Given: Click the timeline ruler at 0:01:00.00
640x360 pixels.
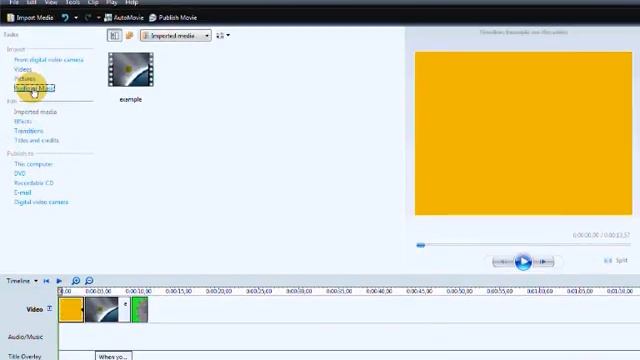Looking at the screenshot, I should click(540, 291).
